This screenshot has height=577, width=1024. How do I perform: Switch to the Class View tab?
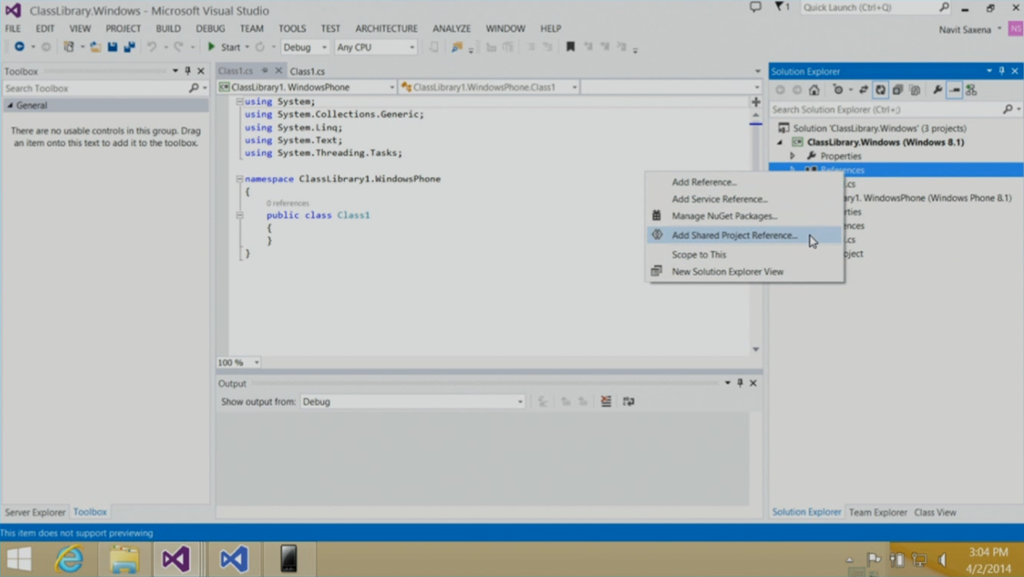coord(935,512)
